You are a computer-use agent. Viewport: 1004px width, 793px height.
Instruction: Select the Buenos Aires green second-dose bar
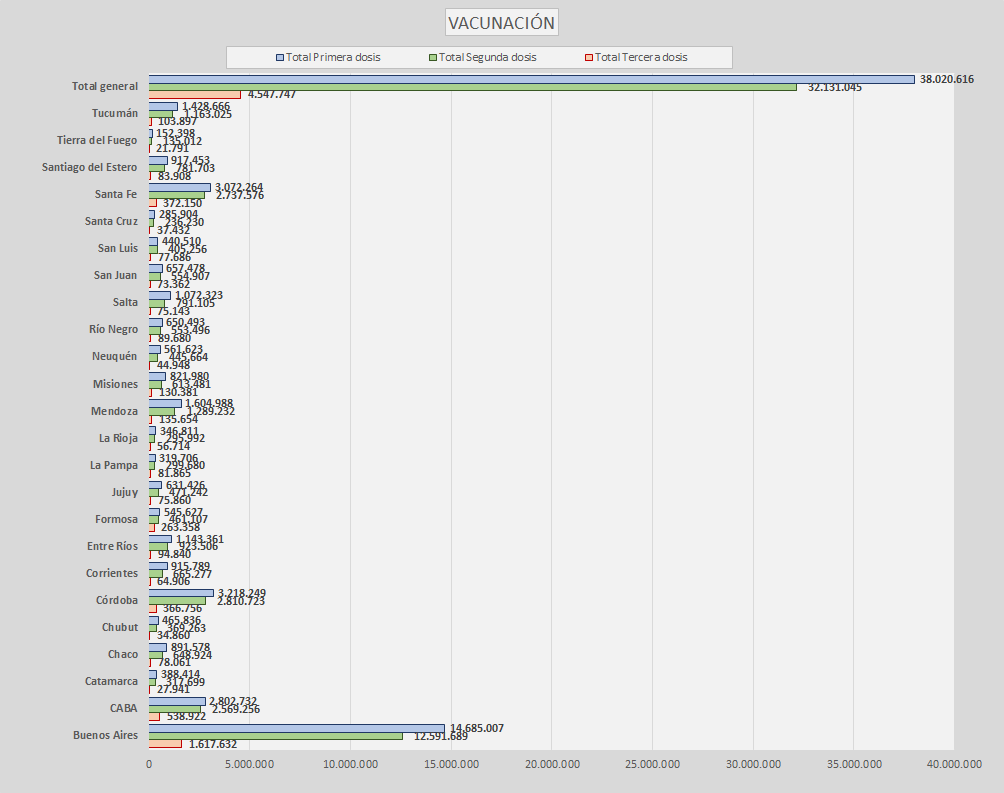[x=276, y=736]
